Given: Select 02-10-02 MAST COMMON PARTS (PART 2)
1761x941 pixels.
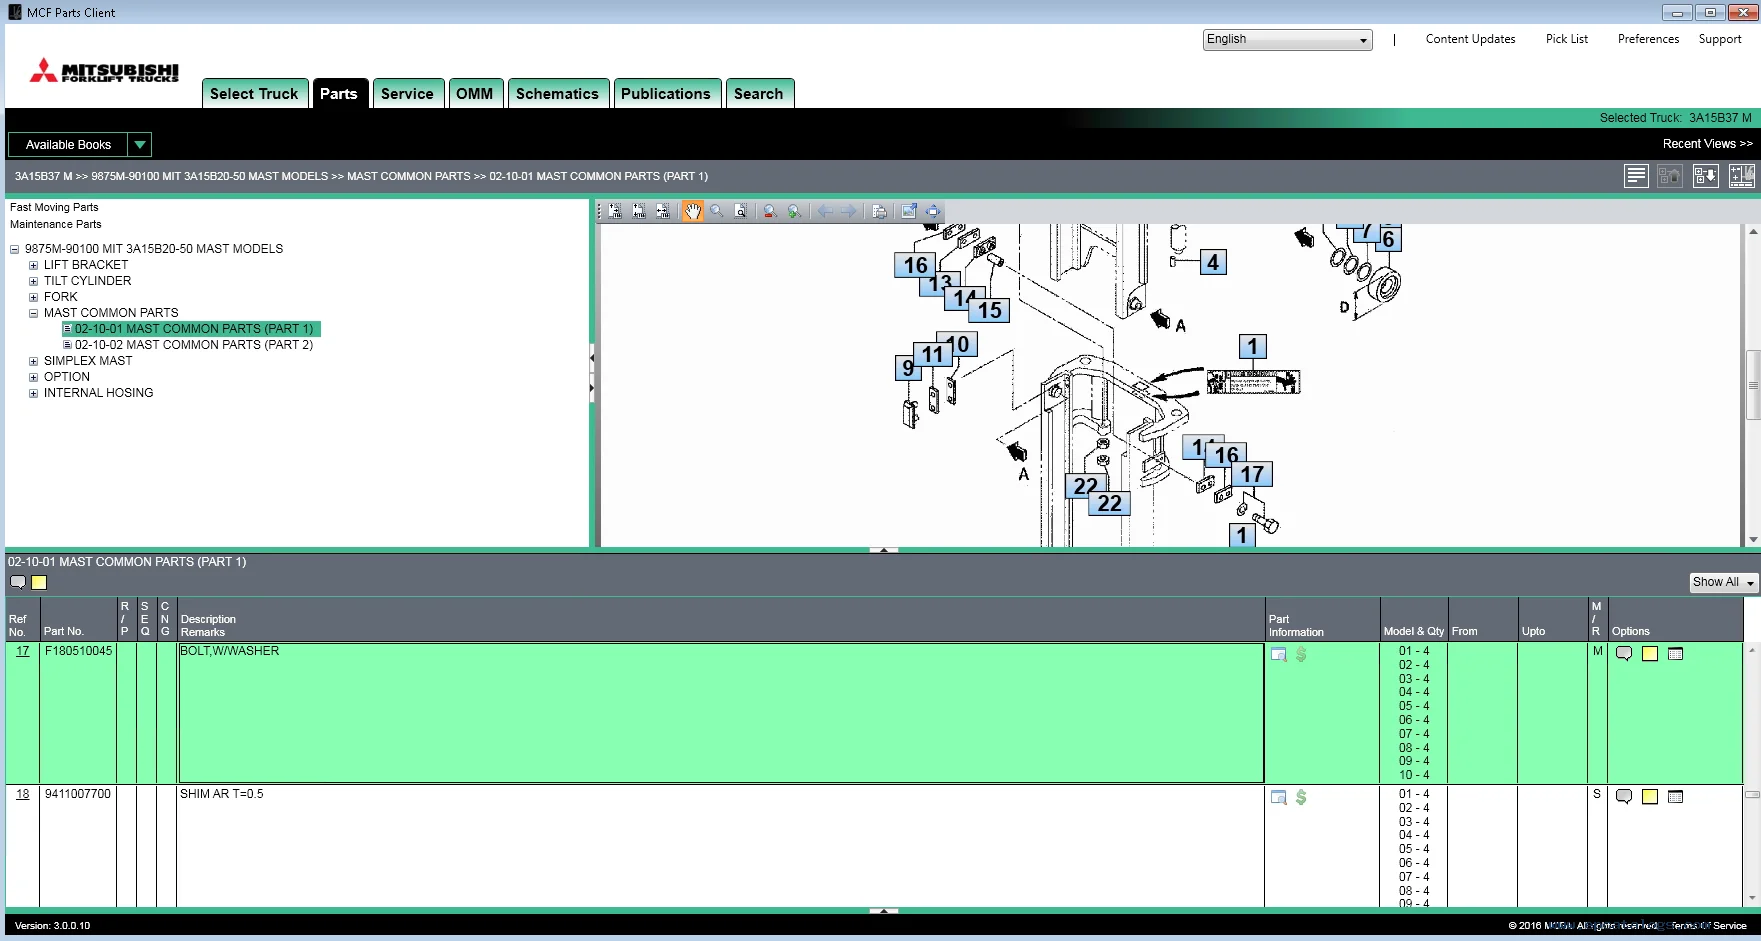Looking at the screenshot, I should [193, 345].
